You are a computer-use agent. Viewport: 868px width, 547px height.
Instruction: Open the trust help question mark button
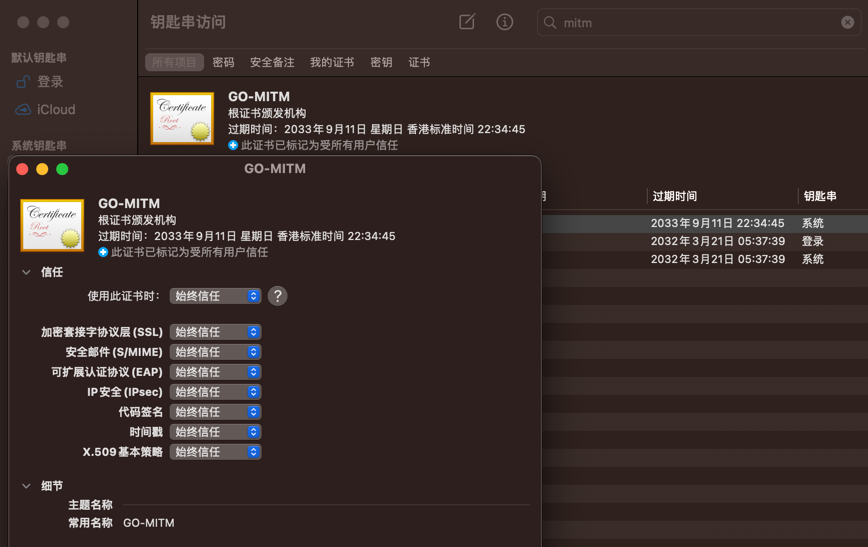[277, 296]
